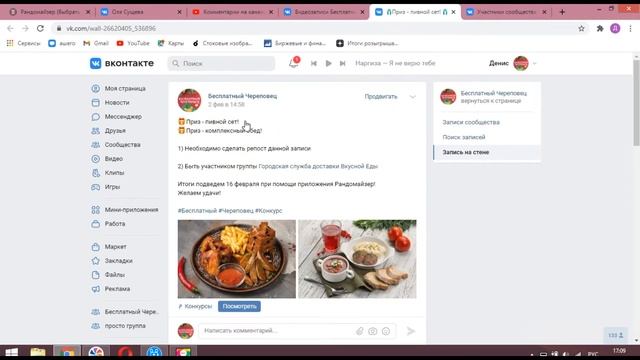This screenshot has width=640, height=360.
Task: Click the Работа briefcase icon
Action: click(96, 224)
